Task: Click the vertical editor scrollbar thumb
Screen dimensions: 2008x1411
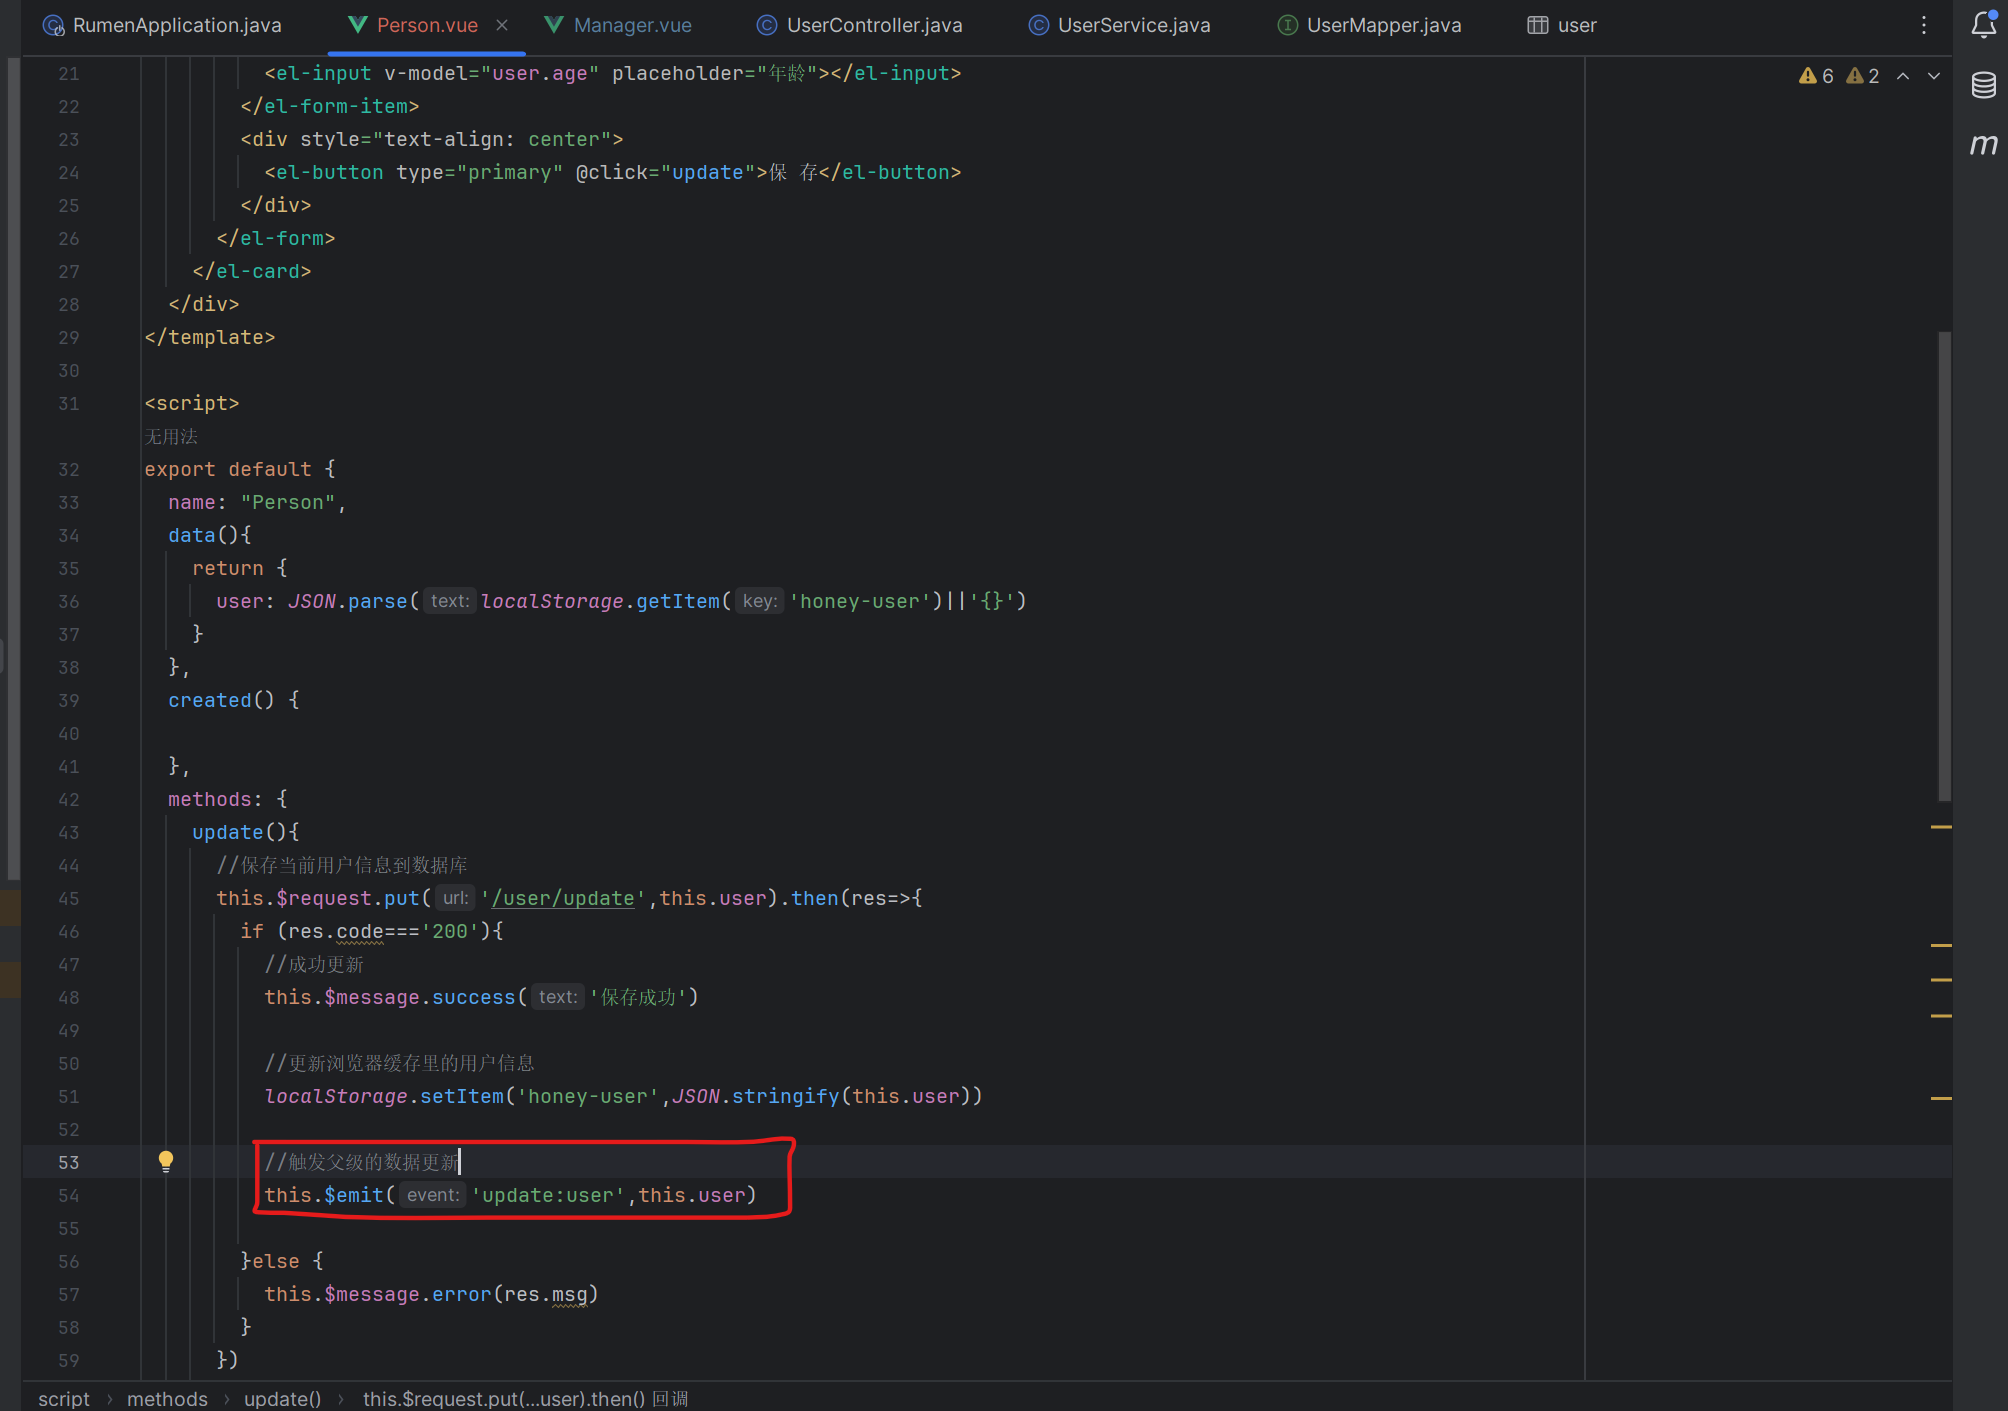Action: click(1944, 565)
